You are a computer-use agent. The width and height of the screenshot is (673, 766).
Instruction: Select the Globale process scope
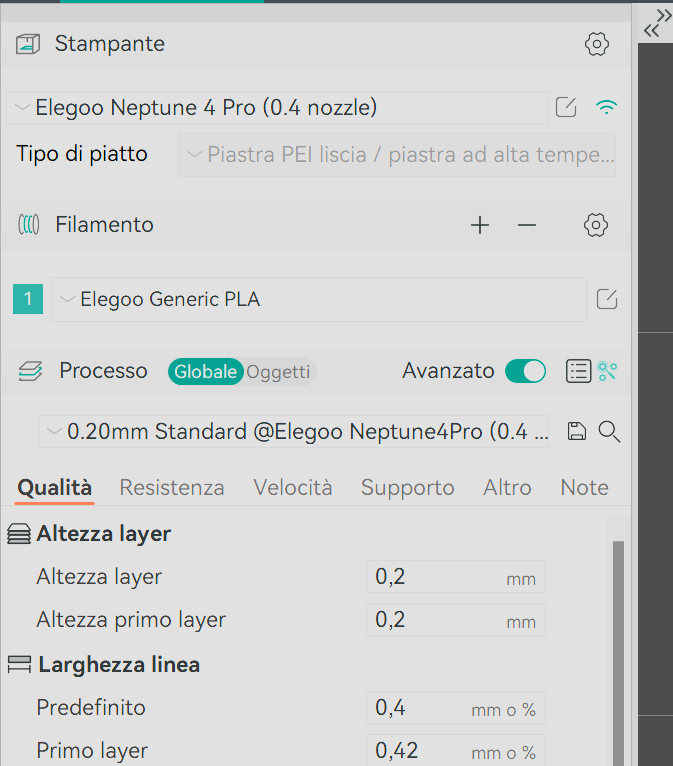pyautogui.click(x=205, y=372)
